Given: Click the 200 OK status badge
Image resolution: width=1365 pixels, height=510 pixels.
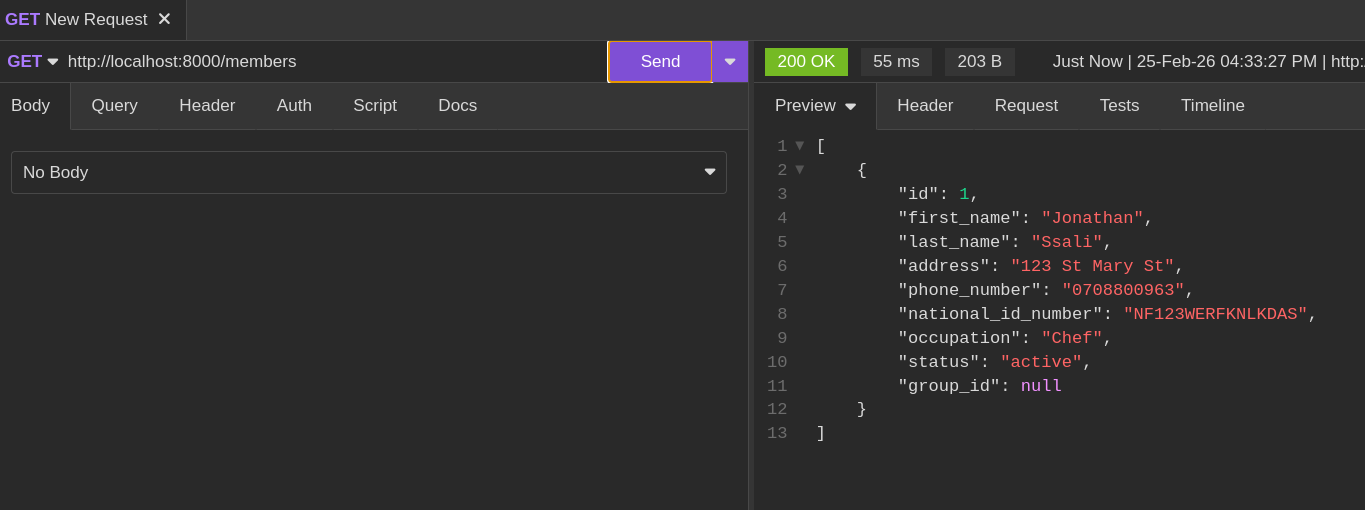Looking at the screenshot, I should 806,62.
